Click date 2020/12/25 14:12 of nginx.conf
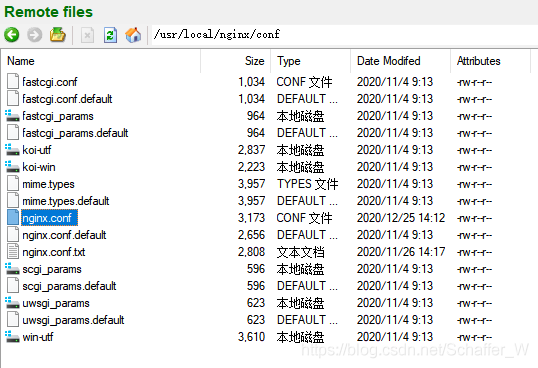Image resolution: width=538 pixels, height=368 pixels. tap(401, 218)
